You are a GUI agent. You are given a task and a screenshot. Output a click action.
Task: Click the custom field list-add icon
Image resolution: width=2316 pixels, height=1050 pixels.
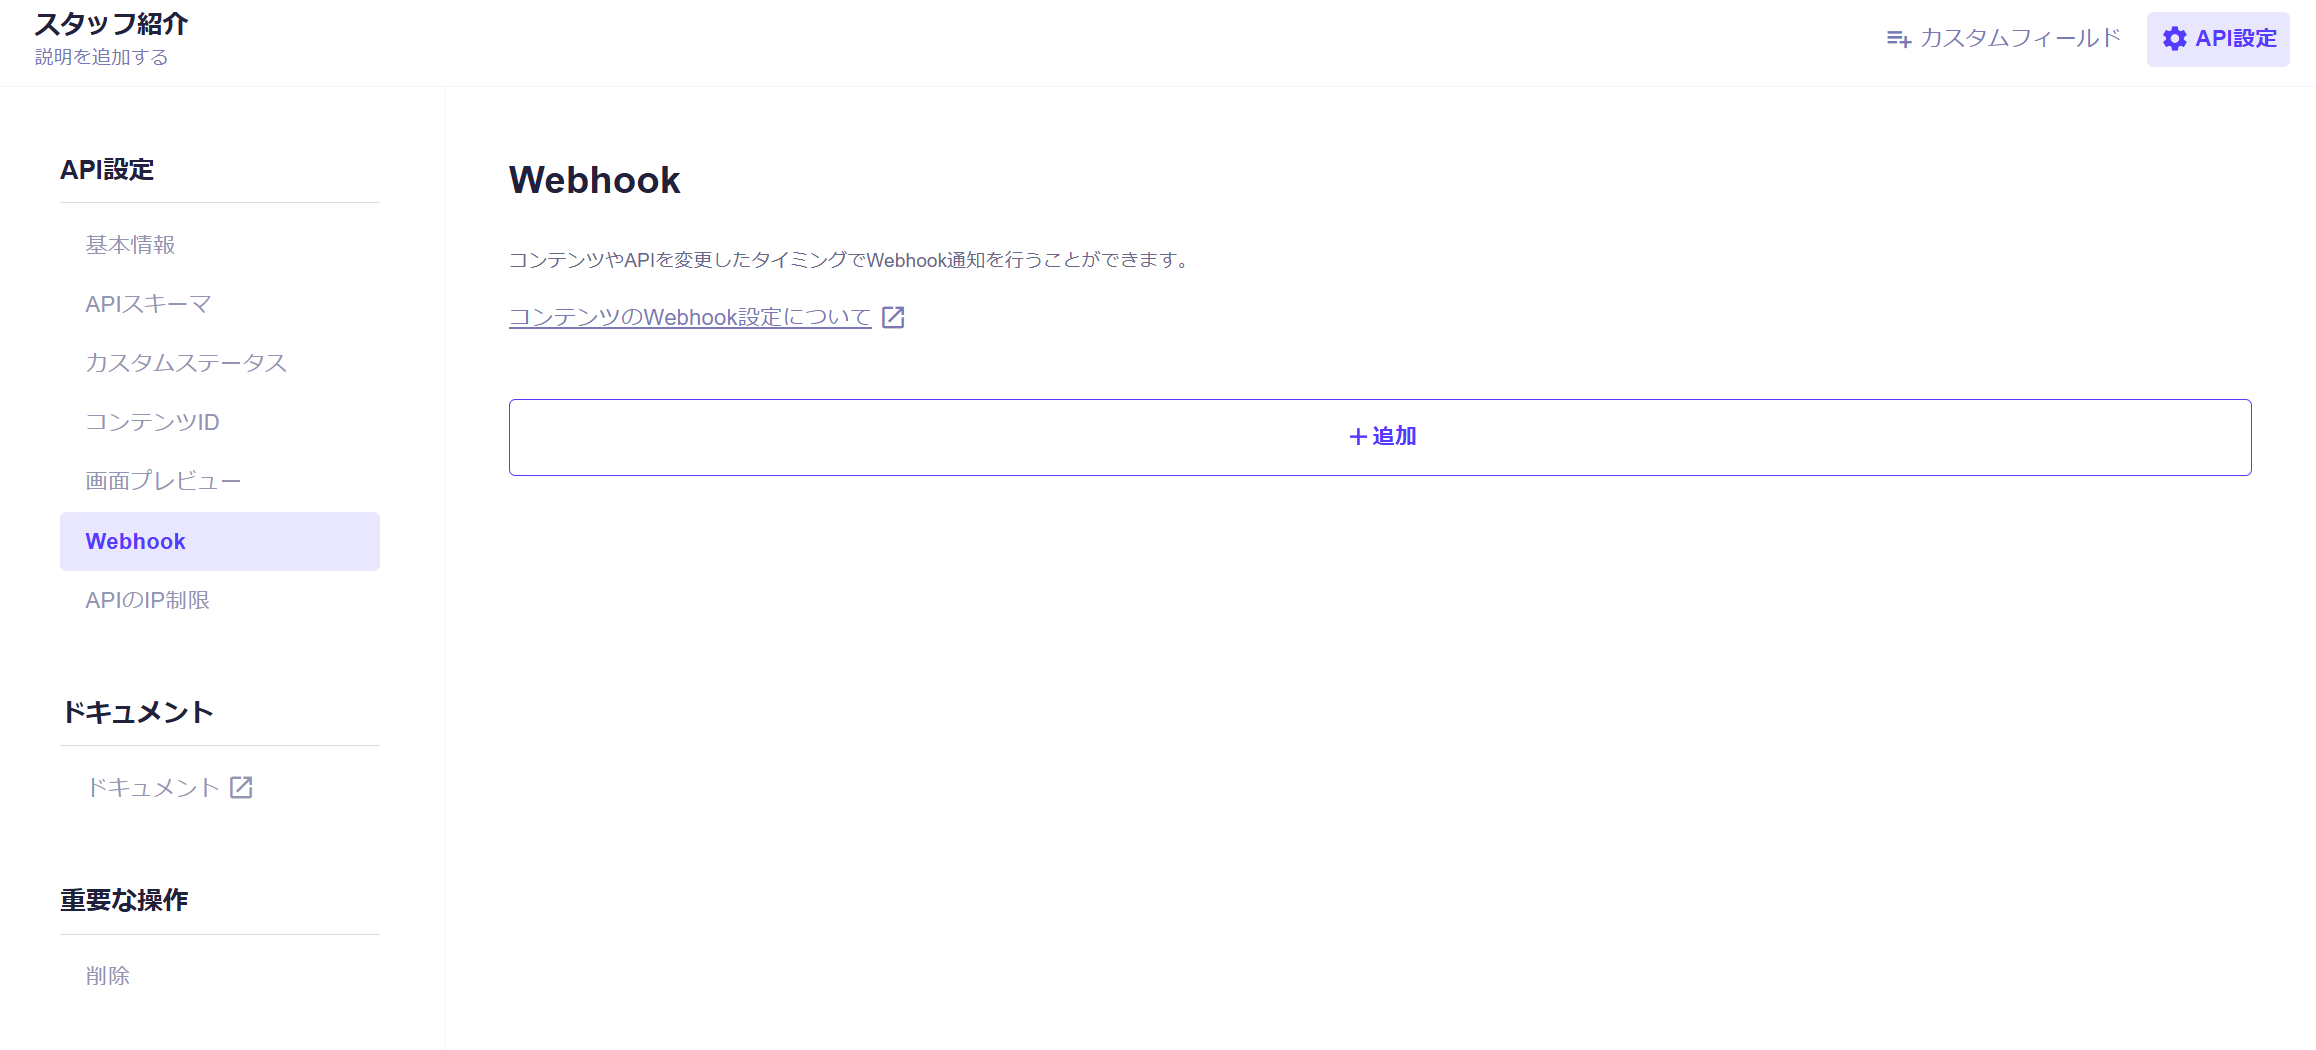[x=1898, y=39]
